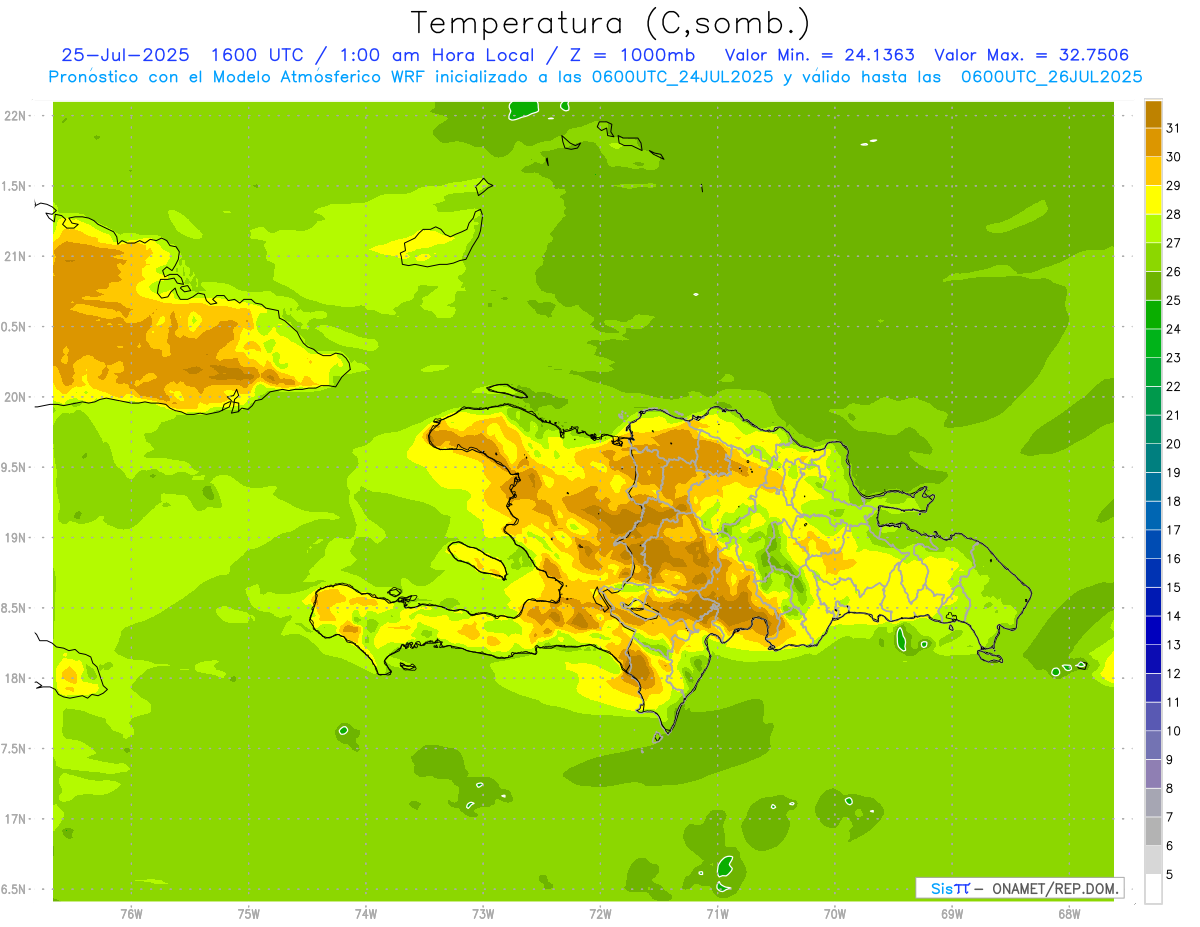
Task: Click the legend value "31"
Action: [1174, 128]
